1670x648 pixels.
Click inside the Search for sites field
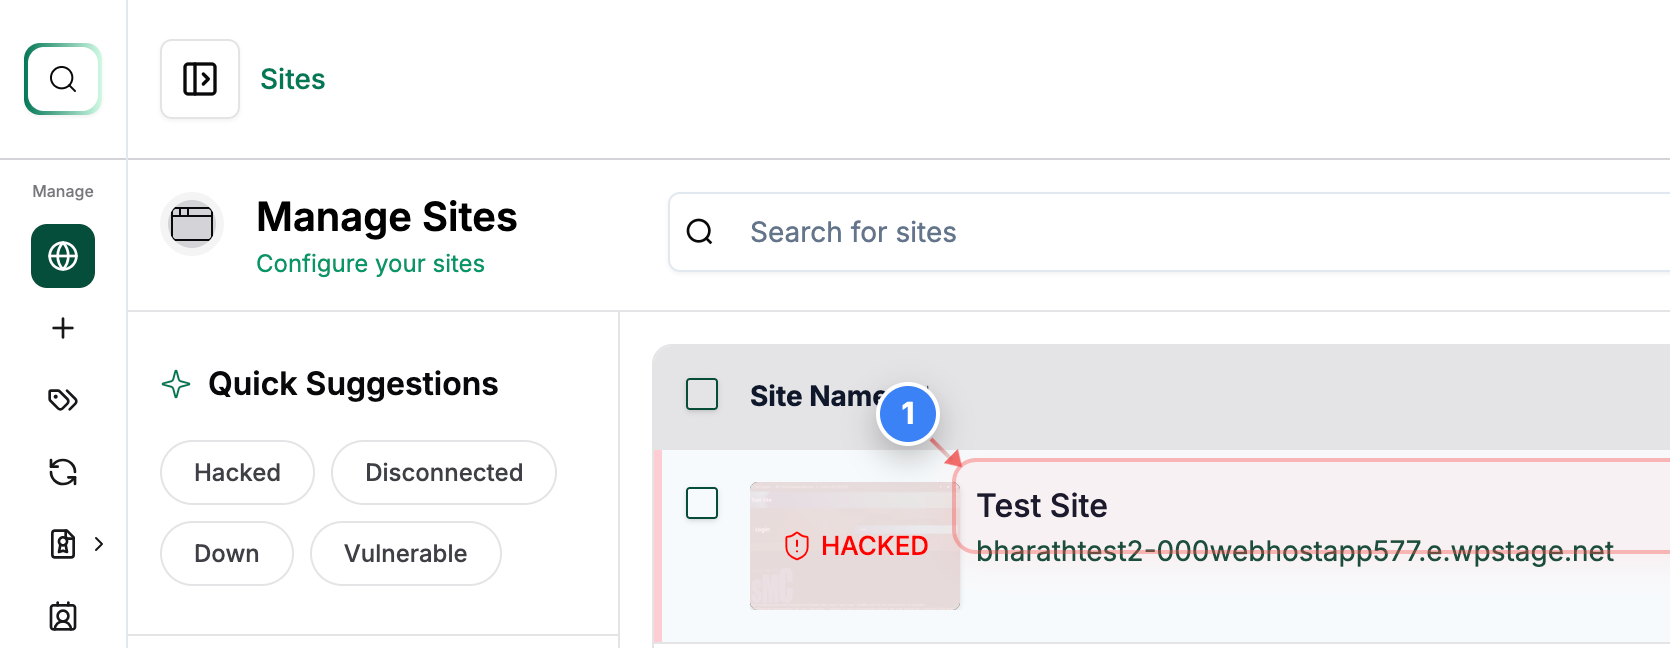[x=1000, y=231]
